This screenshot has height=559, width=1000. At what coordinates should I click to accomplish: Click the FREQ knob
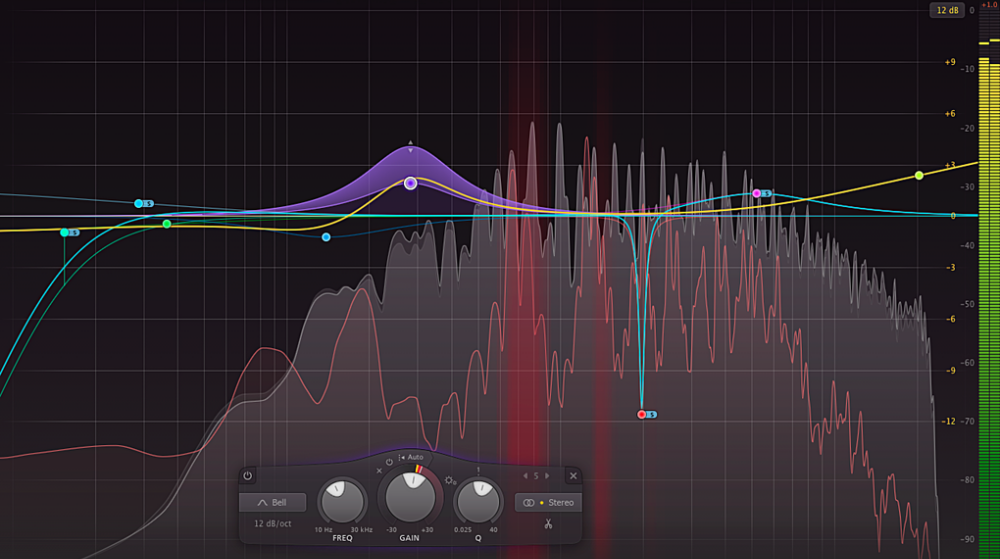point(342,500)
